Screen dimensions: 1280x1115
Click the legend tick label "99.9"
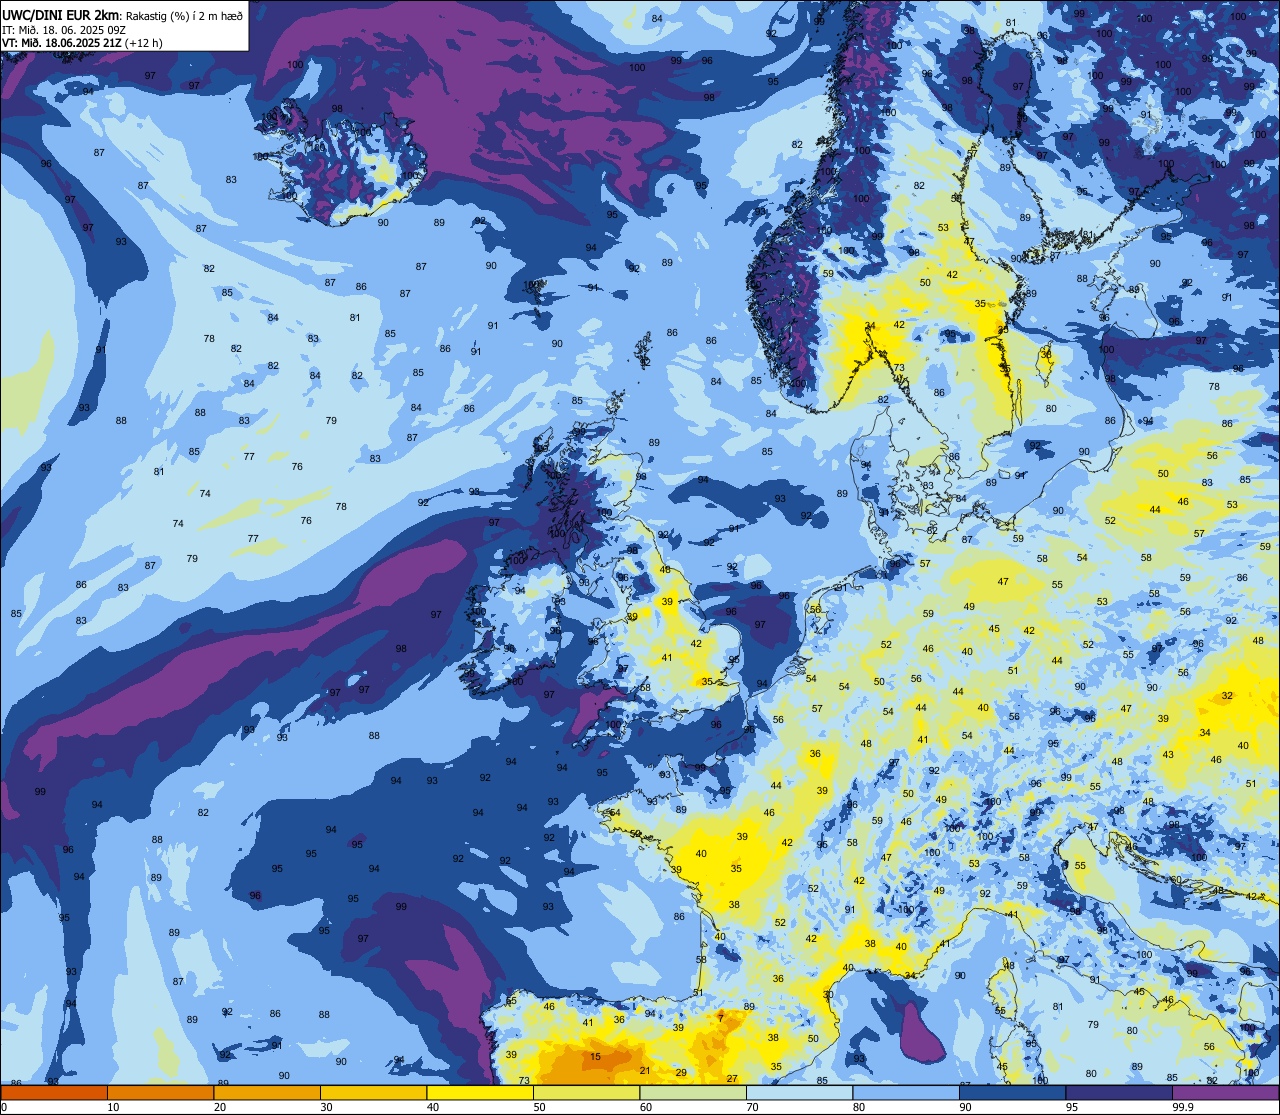1183,1107
